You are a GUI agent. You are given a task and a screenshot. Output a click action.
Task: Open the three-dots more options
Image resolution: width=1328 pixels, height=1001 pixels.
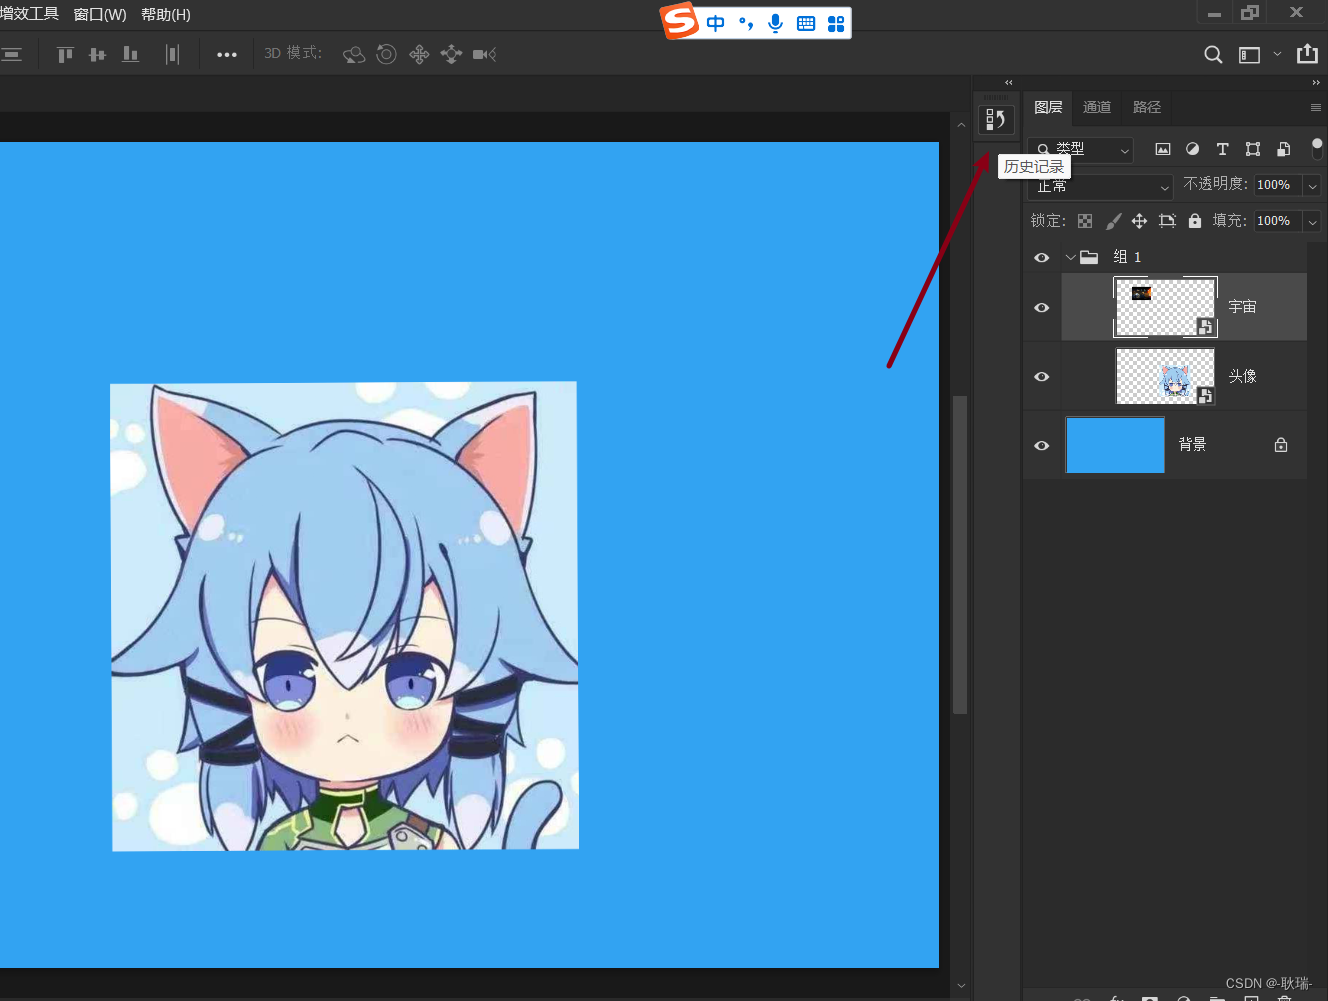pos(227,55)
